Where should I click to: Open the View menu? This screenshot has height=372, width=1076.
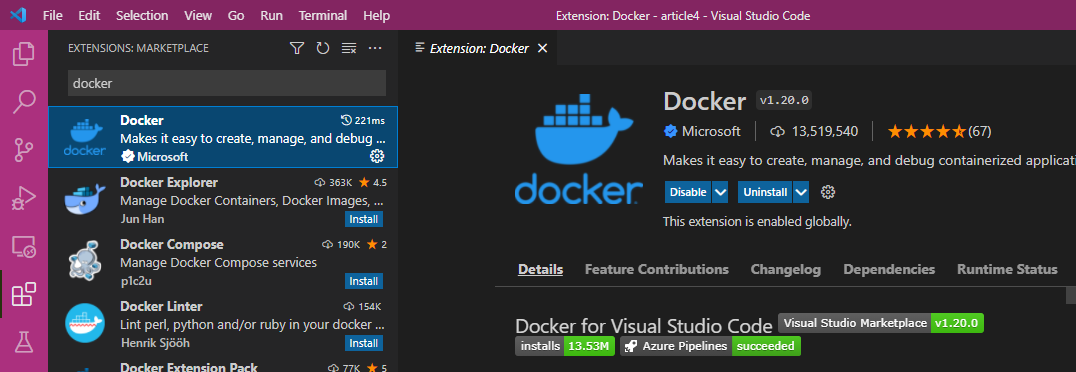pos(198,15)
